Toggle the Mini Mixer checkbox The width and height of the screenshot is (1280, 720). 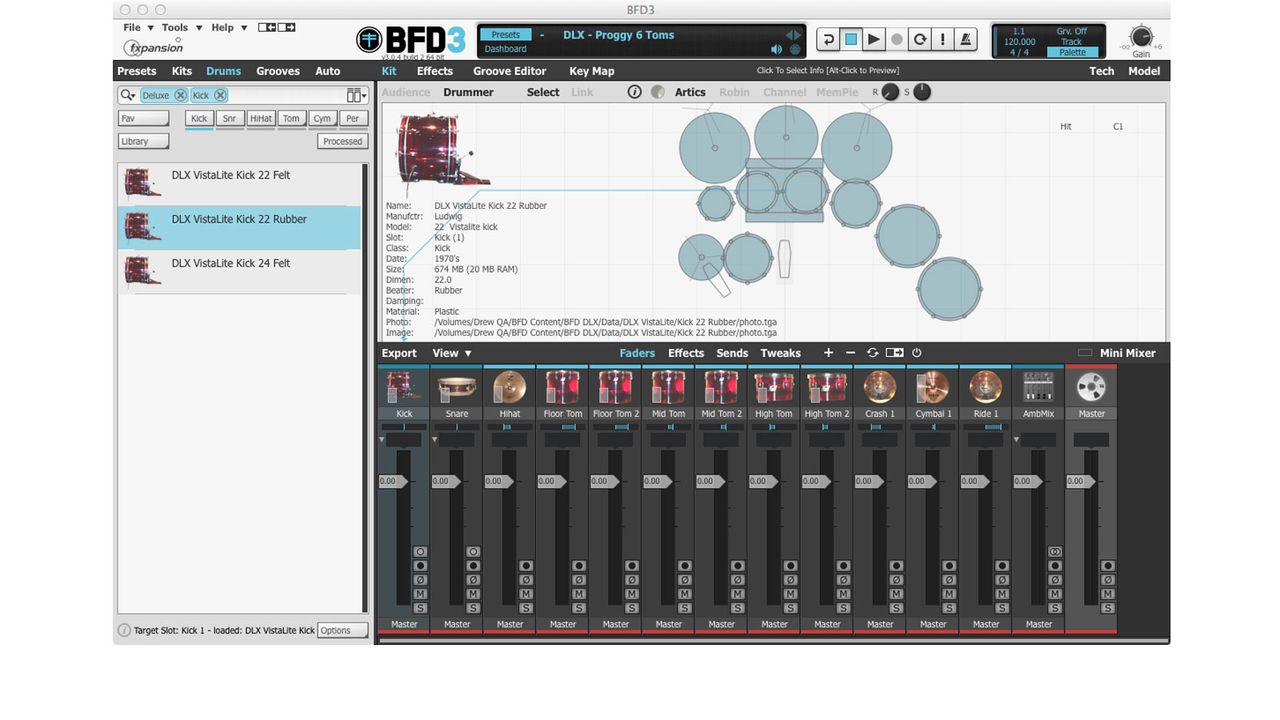pos(1085,353)
